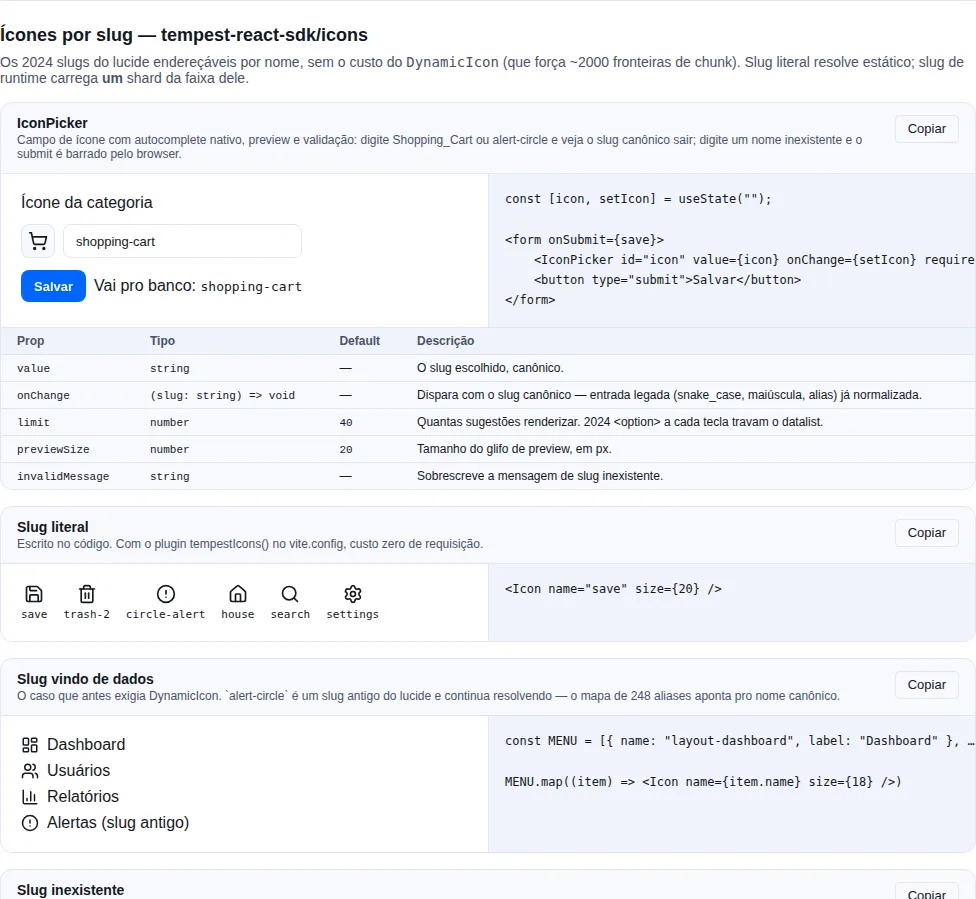Click the alert icon beside Alertas
The height and width of the screenshot is (899, 976).
point(30,823)
